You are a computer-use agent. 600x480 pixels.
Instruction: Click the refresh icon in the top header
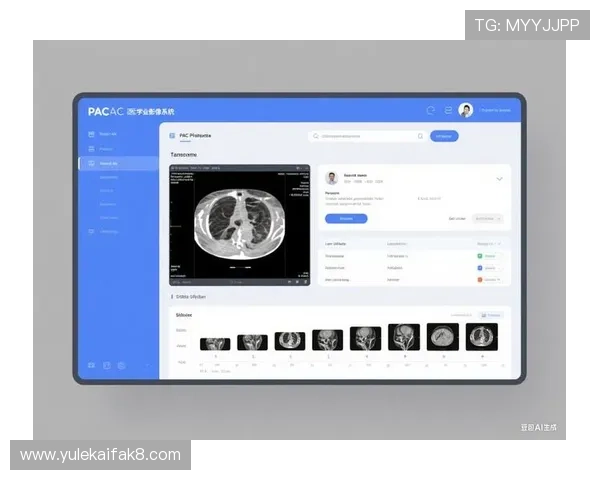[x=431, y=110]
